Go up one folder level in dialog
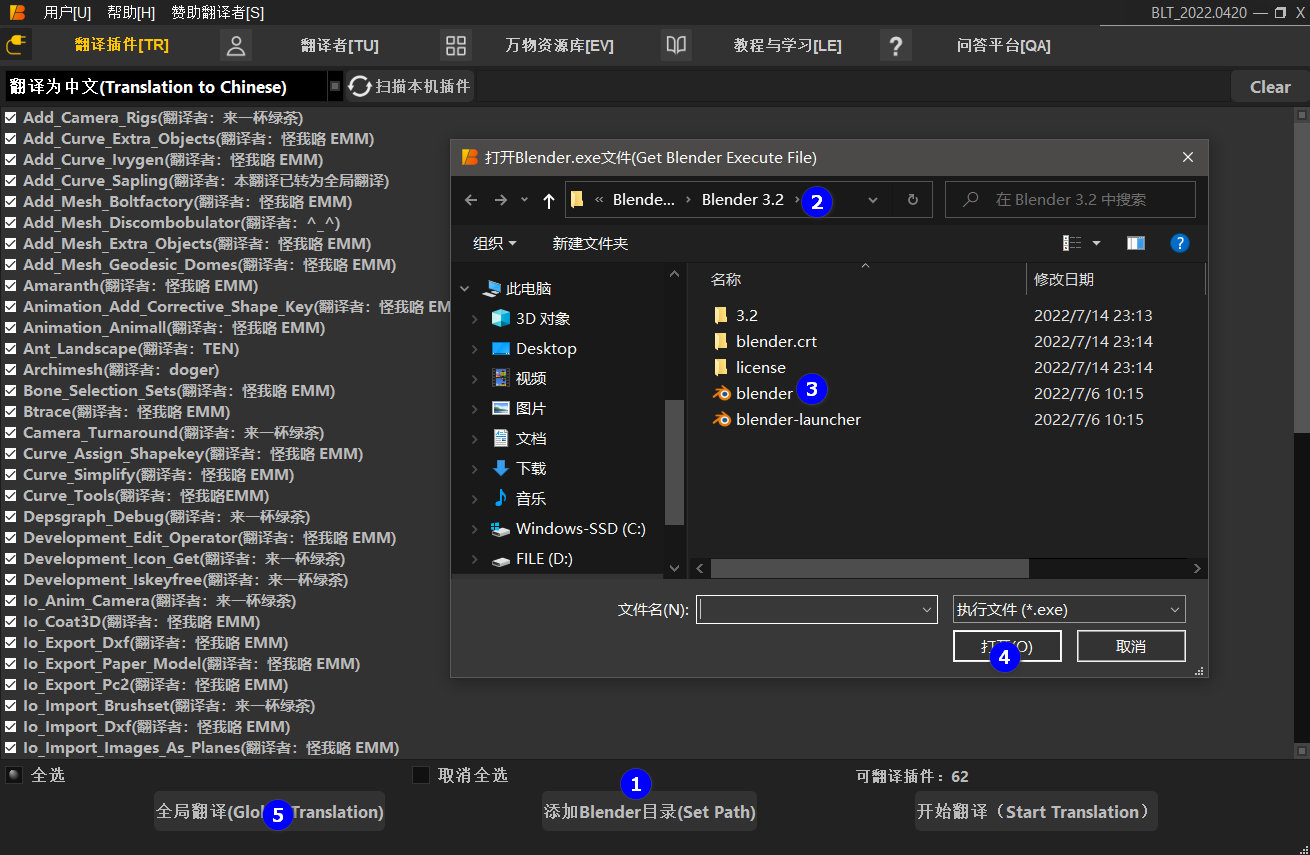1310x855 pixels. point(548,200)
